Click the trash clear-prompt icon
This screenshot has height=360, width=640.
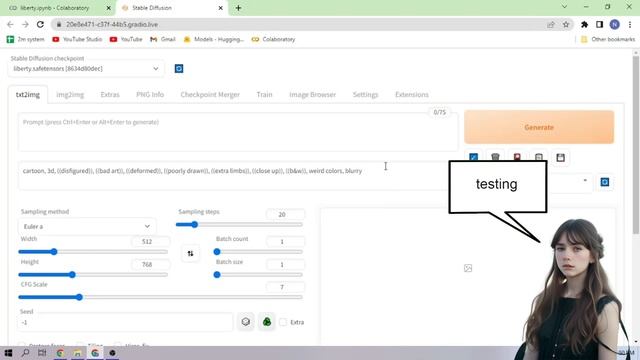pyautogui.click(x=495, y=157)
